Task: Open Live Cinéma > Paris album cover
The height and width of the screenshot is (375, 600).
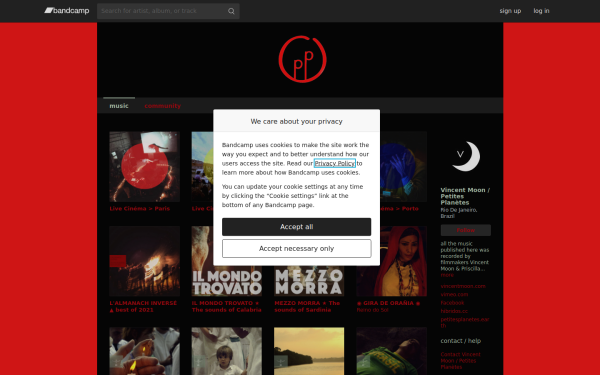Action: point(144,166)
